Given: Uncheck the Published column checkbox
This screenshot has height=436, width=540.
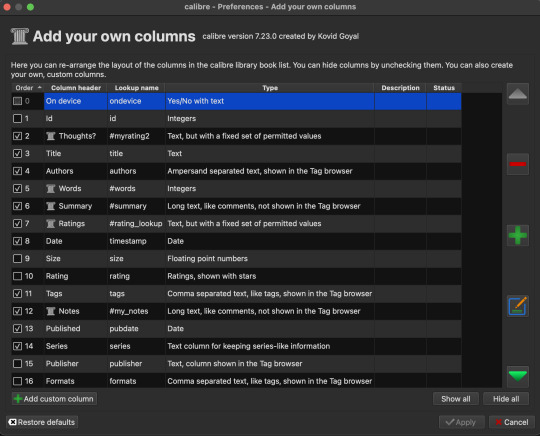Looking at the screenshot, I should [17, 329].
